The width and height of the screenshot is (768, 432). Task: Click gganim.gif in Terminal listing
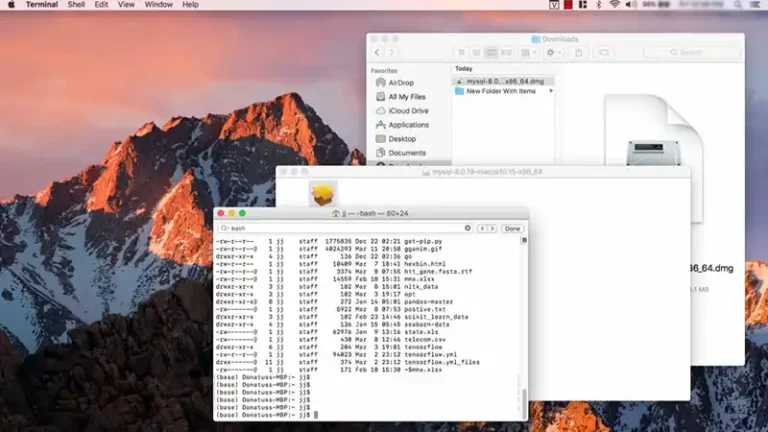point(423,249)
